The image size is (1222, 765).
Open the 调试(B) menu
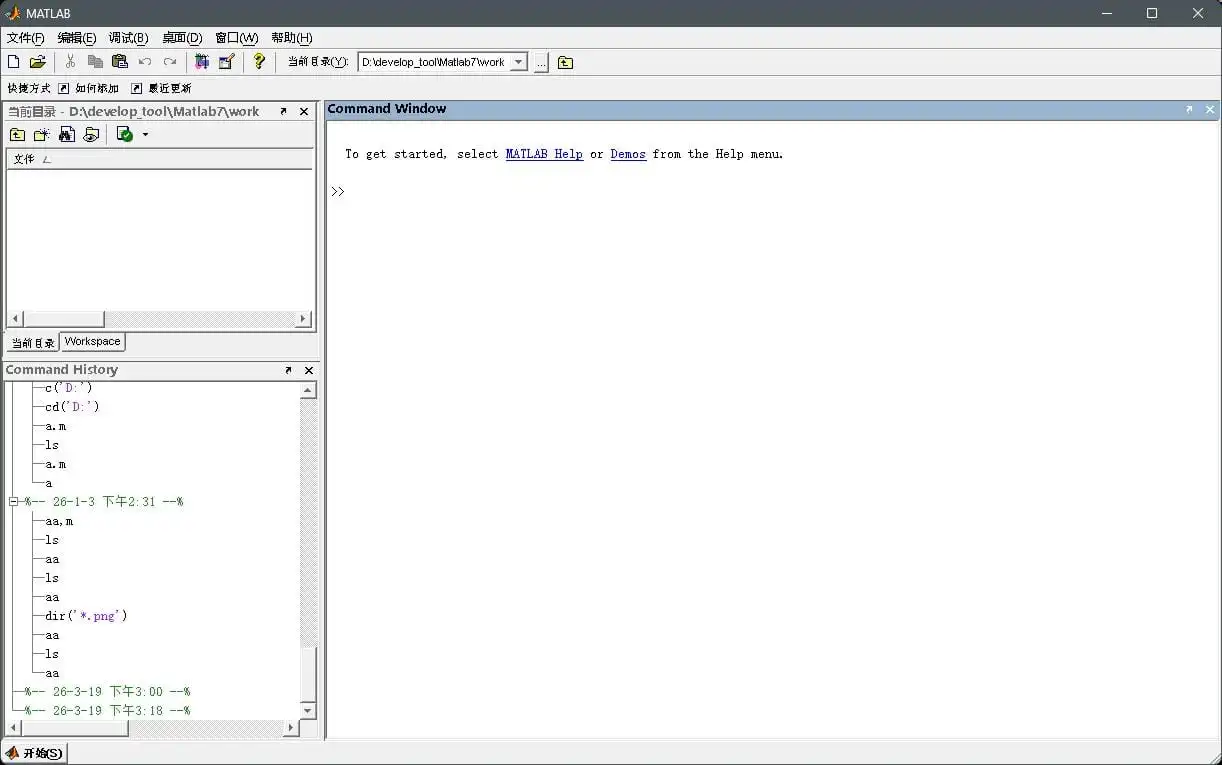coord(128,38)
